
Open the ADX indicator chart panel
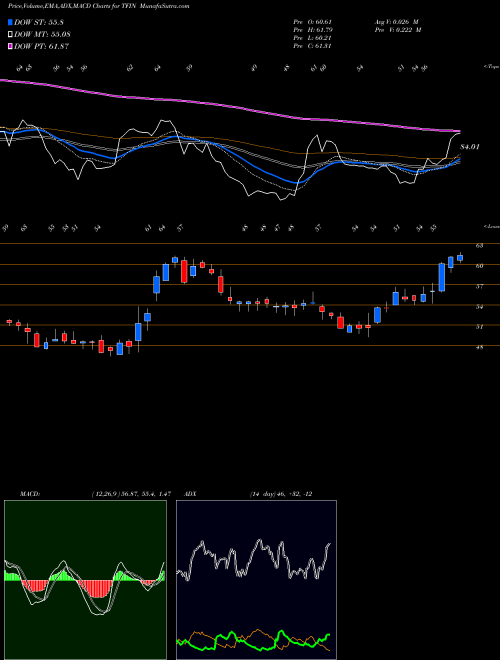click(256, 580)
